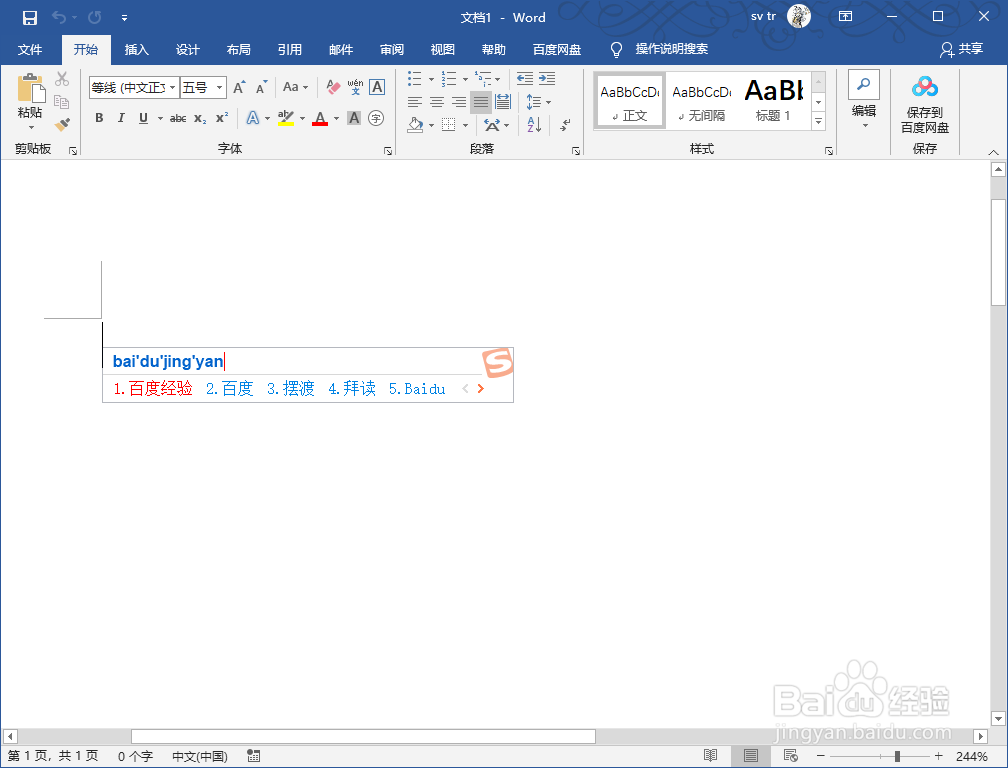Click the 共享 Share button
Screen dimensions: 1008x768
[962, 49]
